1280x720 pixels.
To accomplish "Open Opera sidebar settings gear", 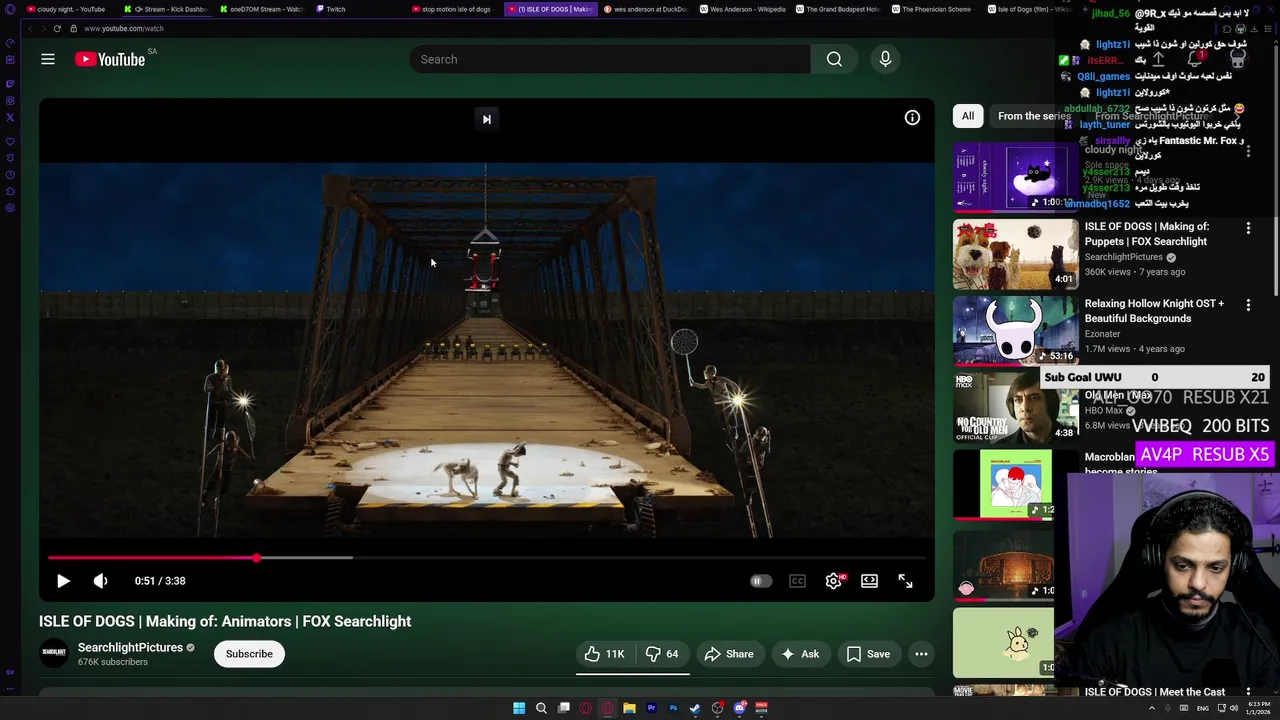I will pyautogui.click(x=10, y=208).
